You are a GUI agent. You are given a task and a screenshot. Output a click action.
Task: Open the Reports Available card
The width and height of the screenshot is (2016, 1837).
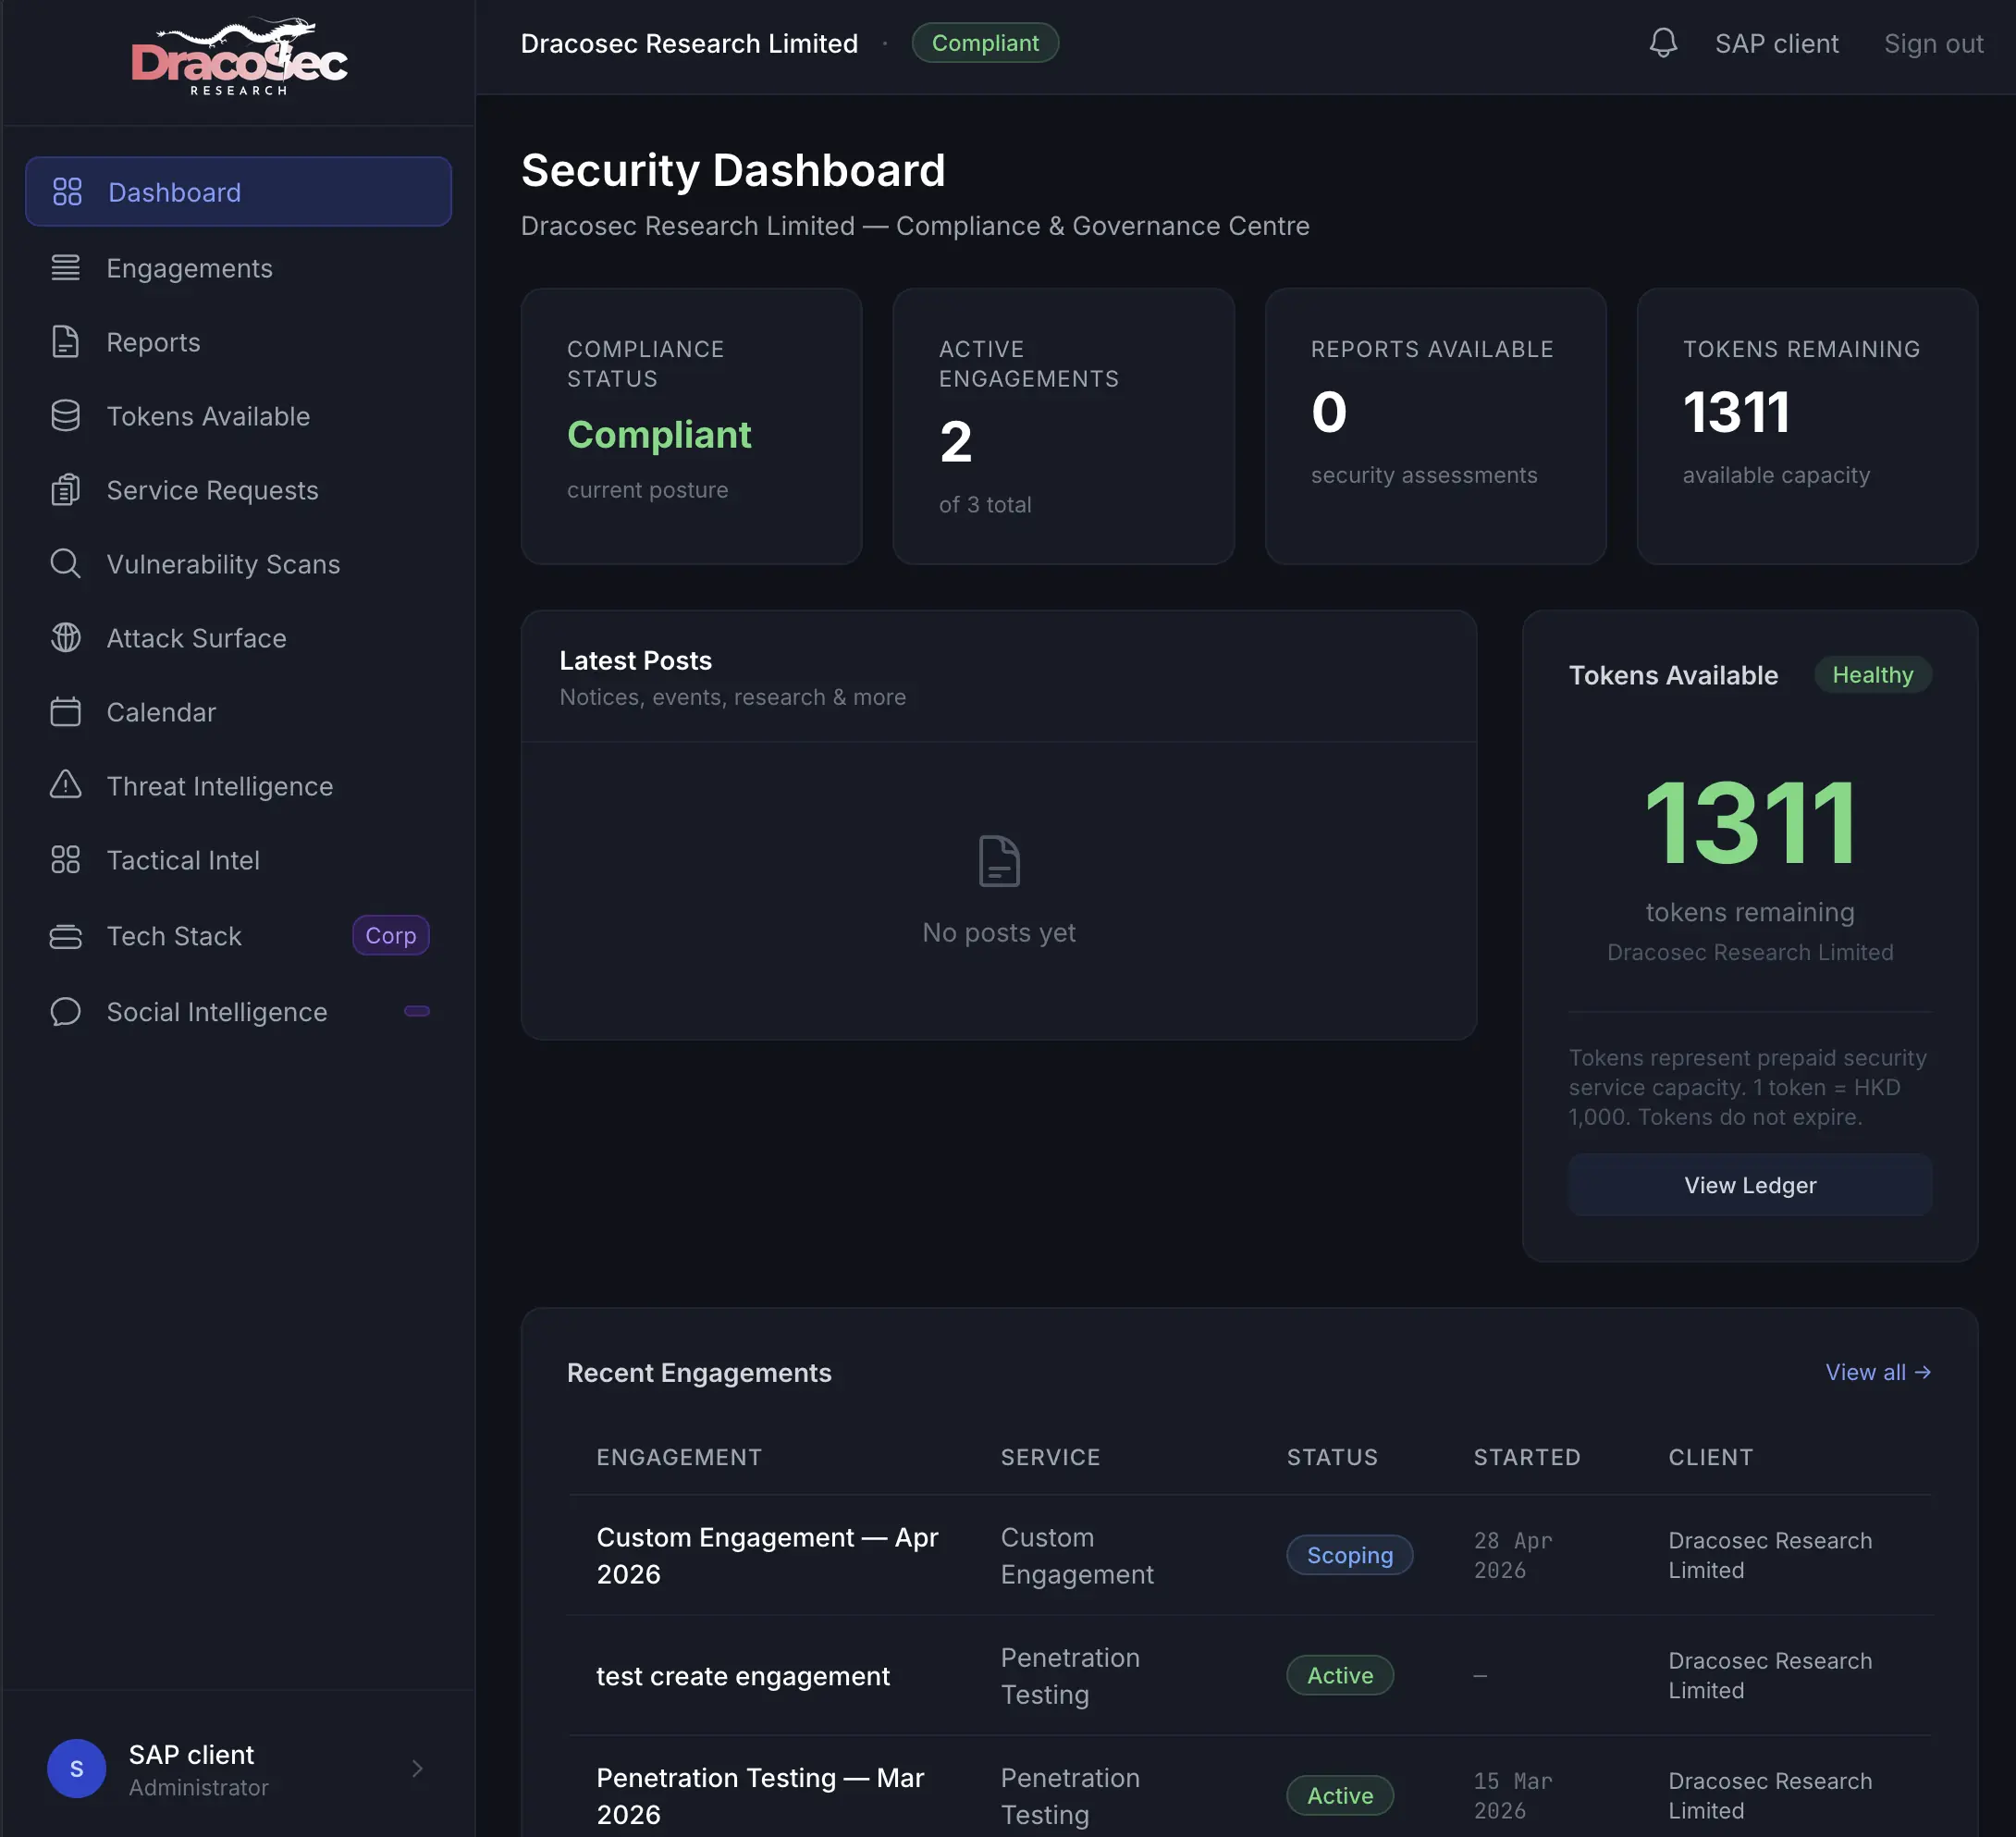(x=1435, y=426)
